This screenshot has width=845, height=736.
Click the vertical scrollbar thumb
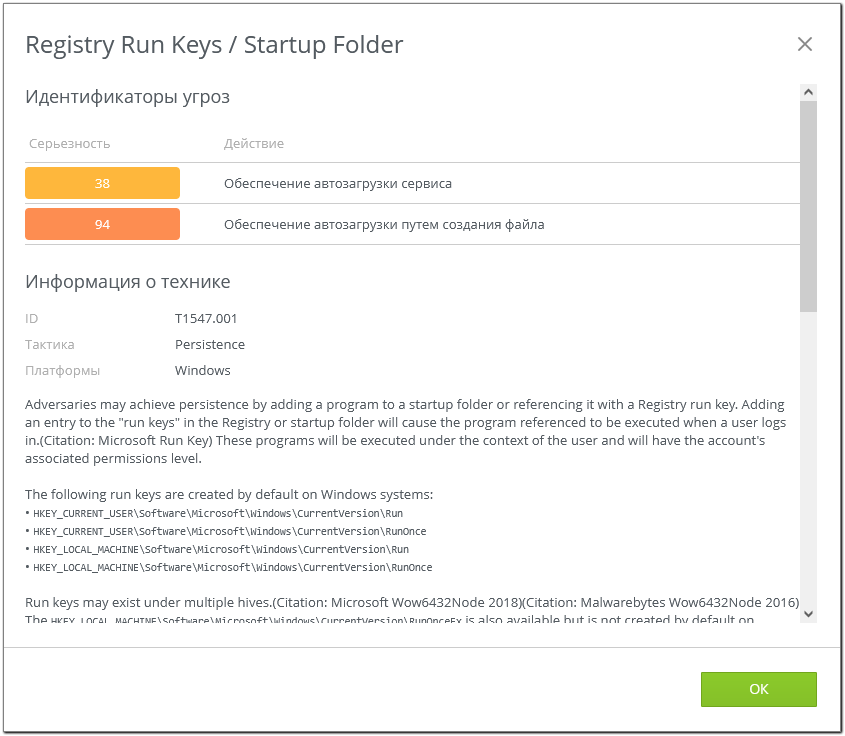[x=808, y=205]
